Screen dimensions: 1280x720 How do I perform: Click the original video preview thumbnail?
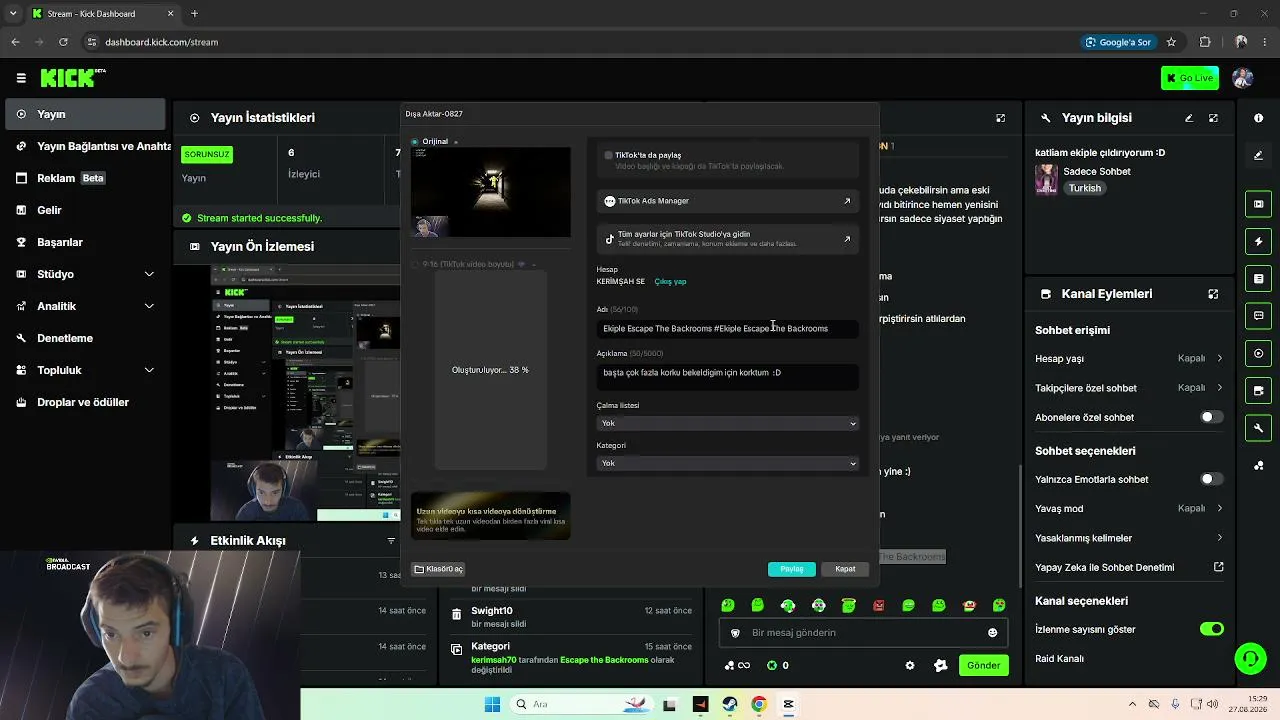point(491,192)
